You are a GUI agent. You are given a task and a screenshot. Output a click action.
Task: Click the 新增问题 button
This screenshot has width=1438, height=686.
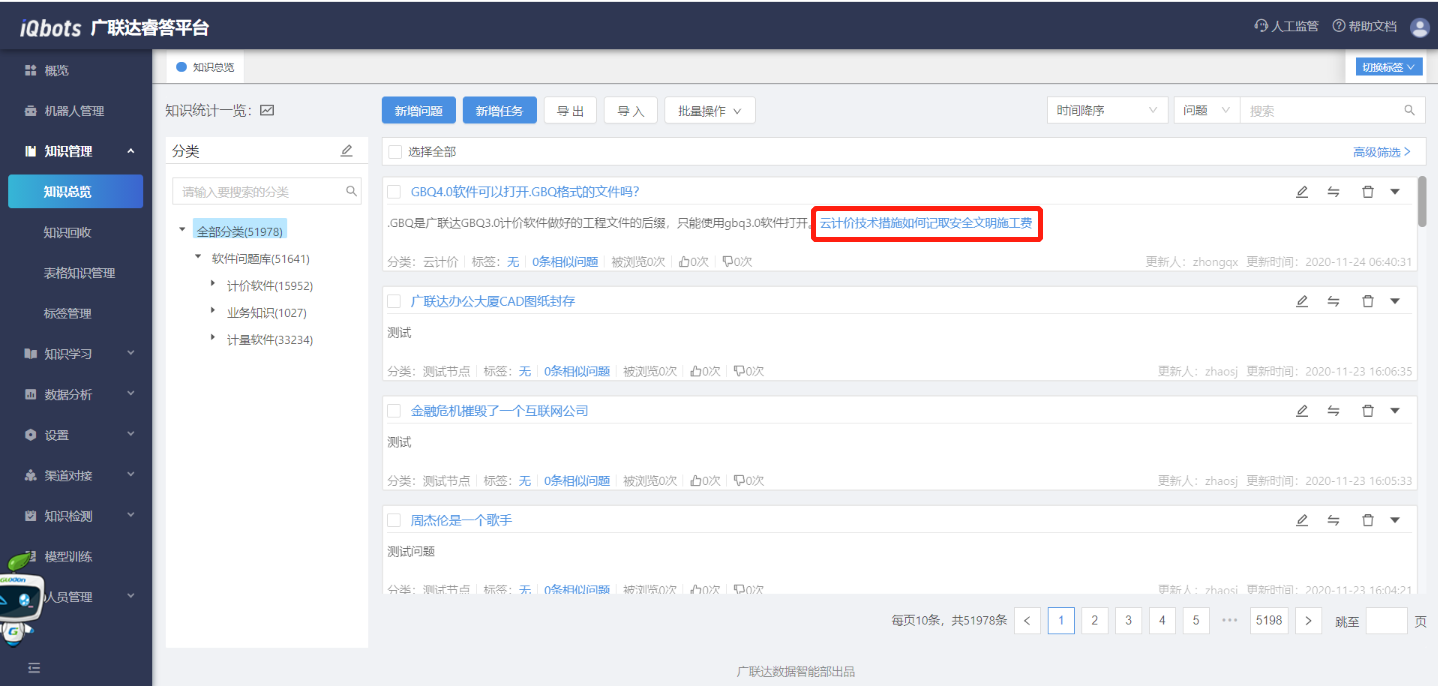[x=418, y=111]
